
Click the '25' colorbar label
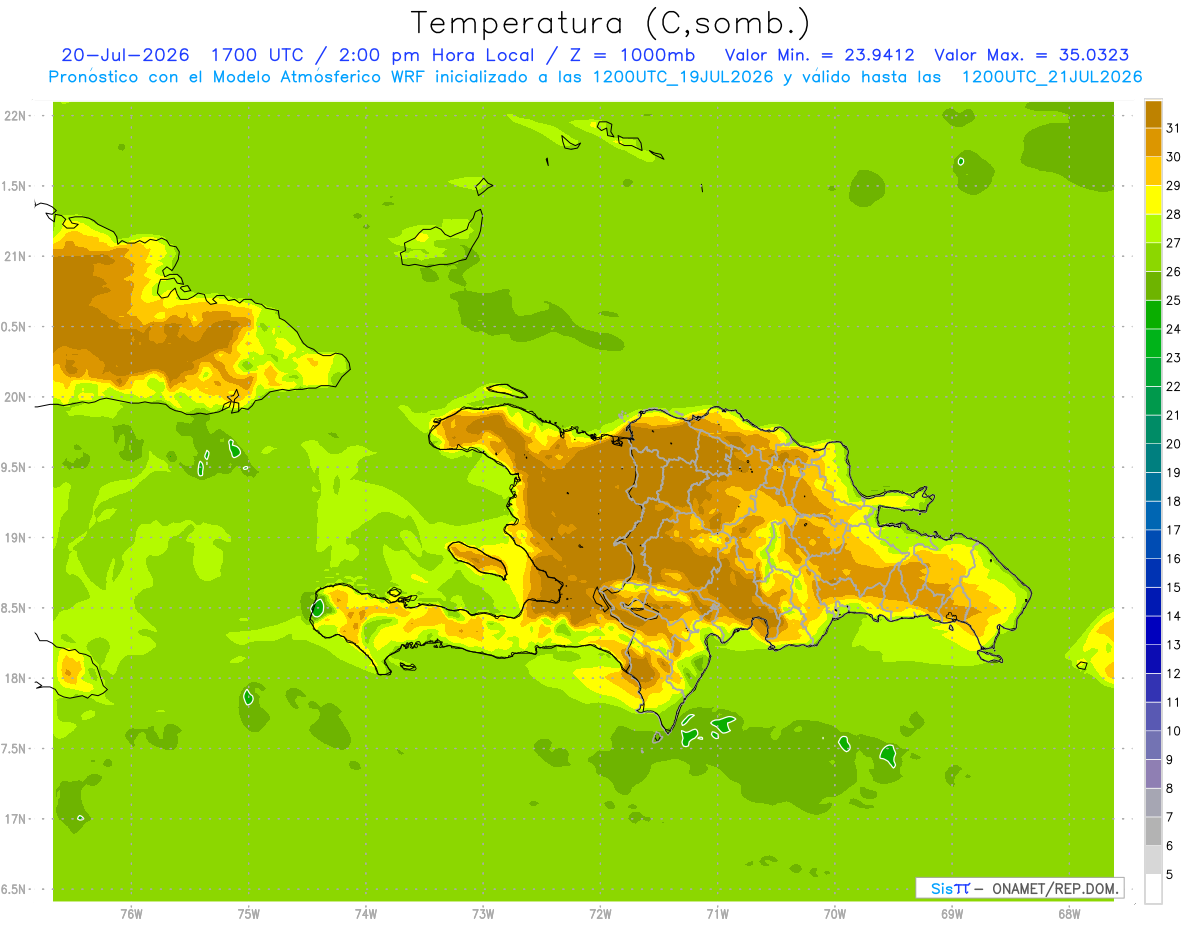tap(1173, 300)
